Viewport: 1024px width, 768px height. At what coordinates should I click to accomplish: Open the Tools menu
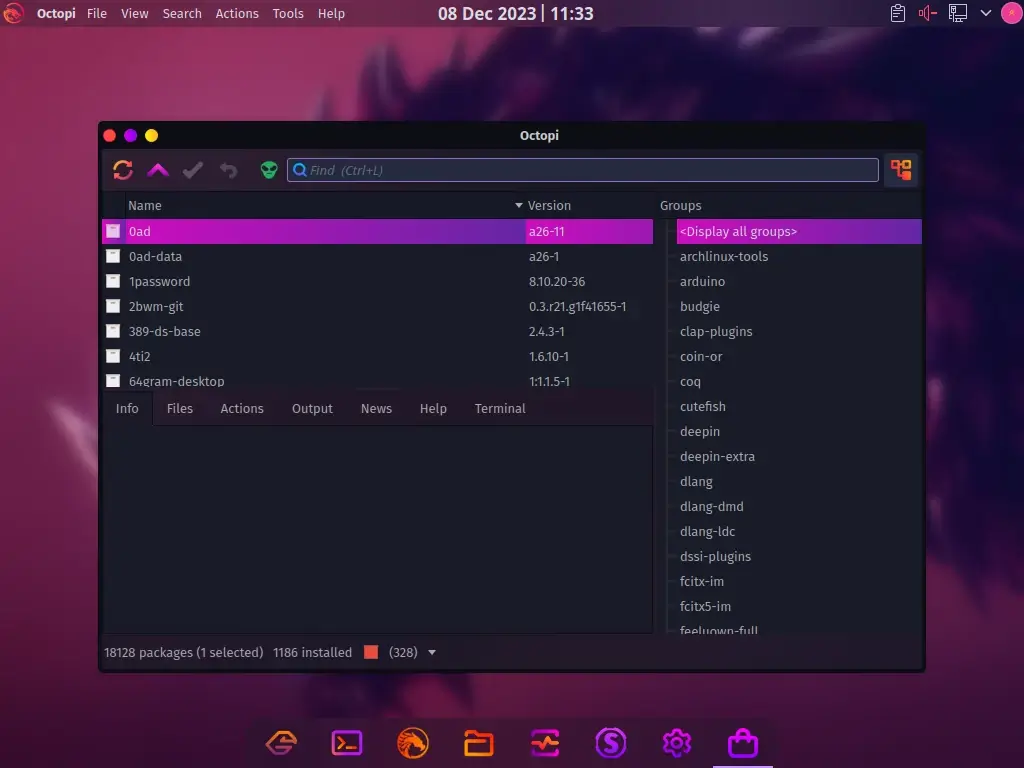pyautogui.click(x=288, y=13)
